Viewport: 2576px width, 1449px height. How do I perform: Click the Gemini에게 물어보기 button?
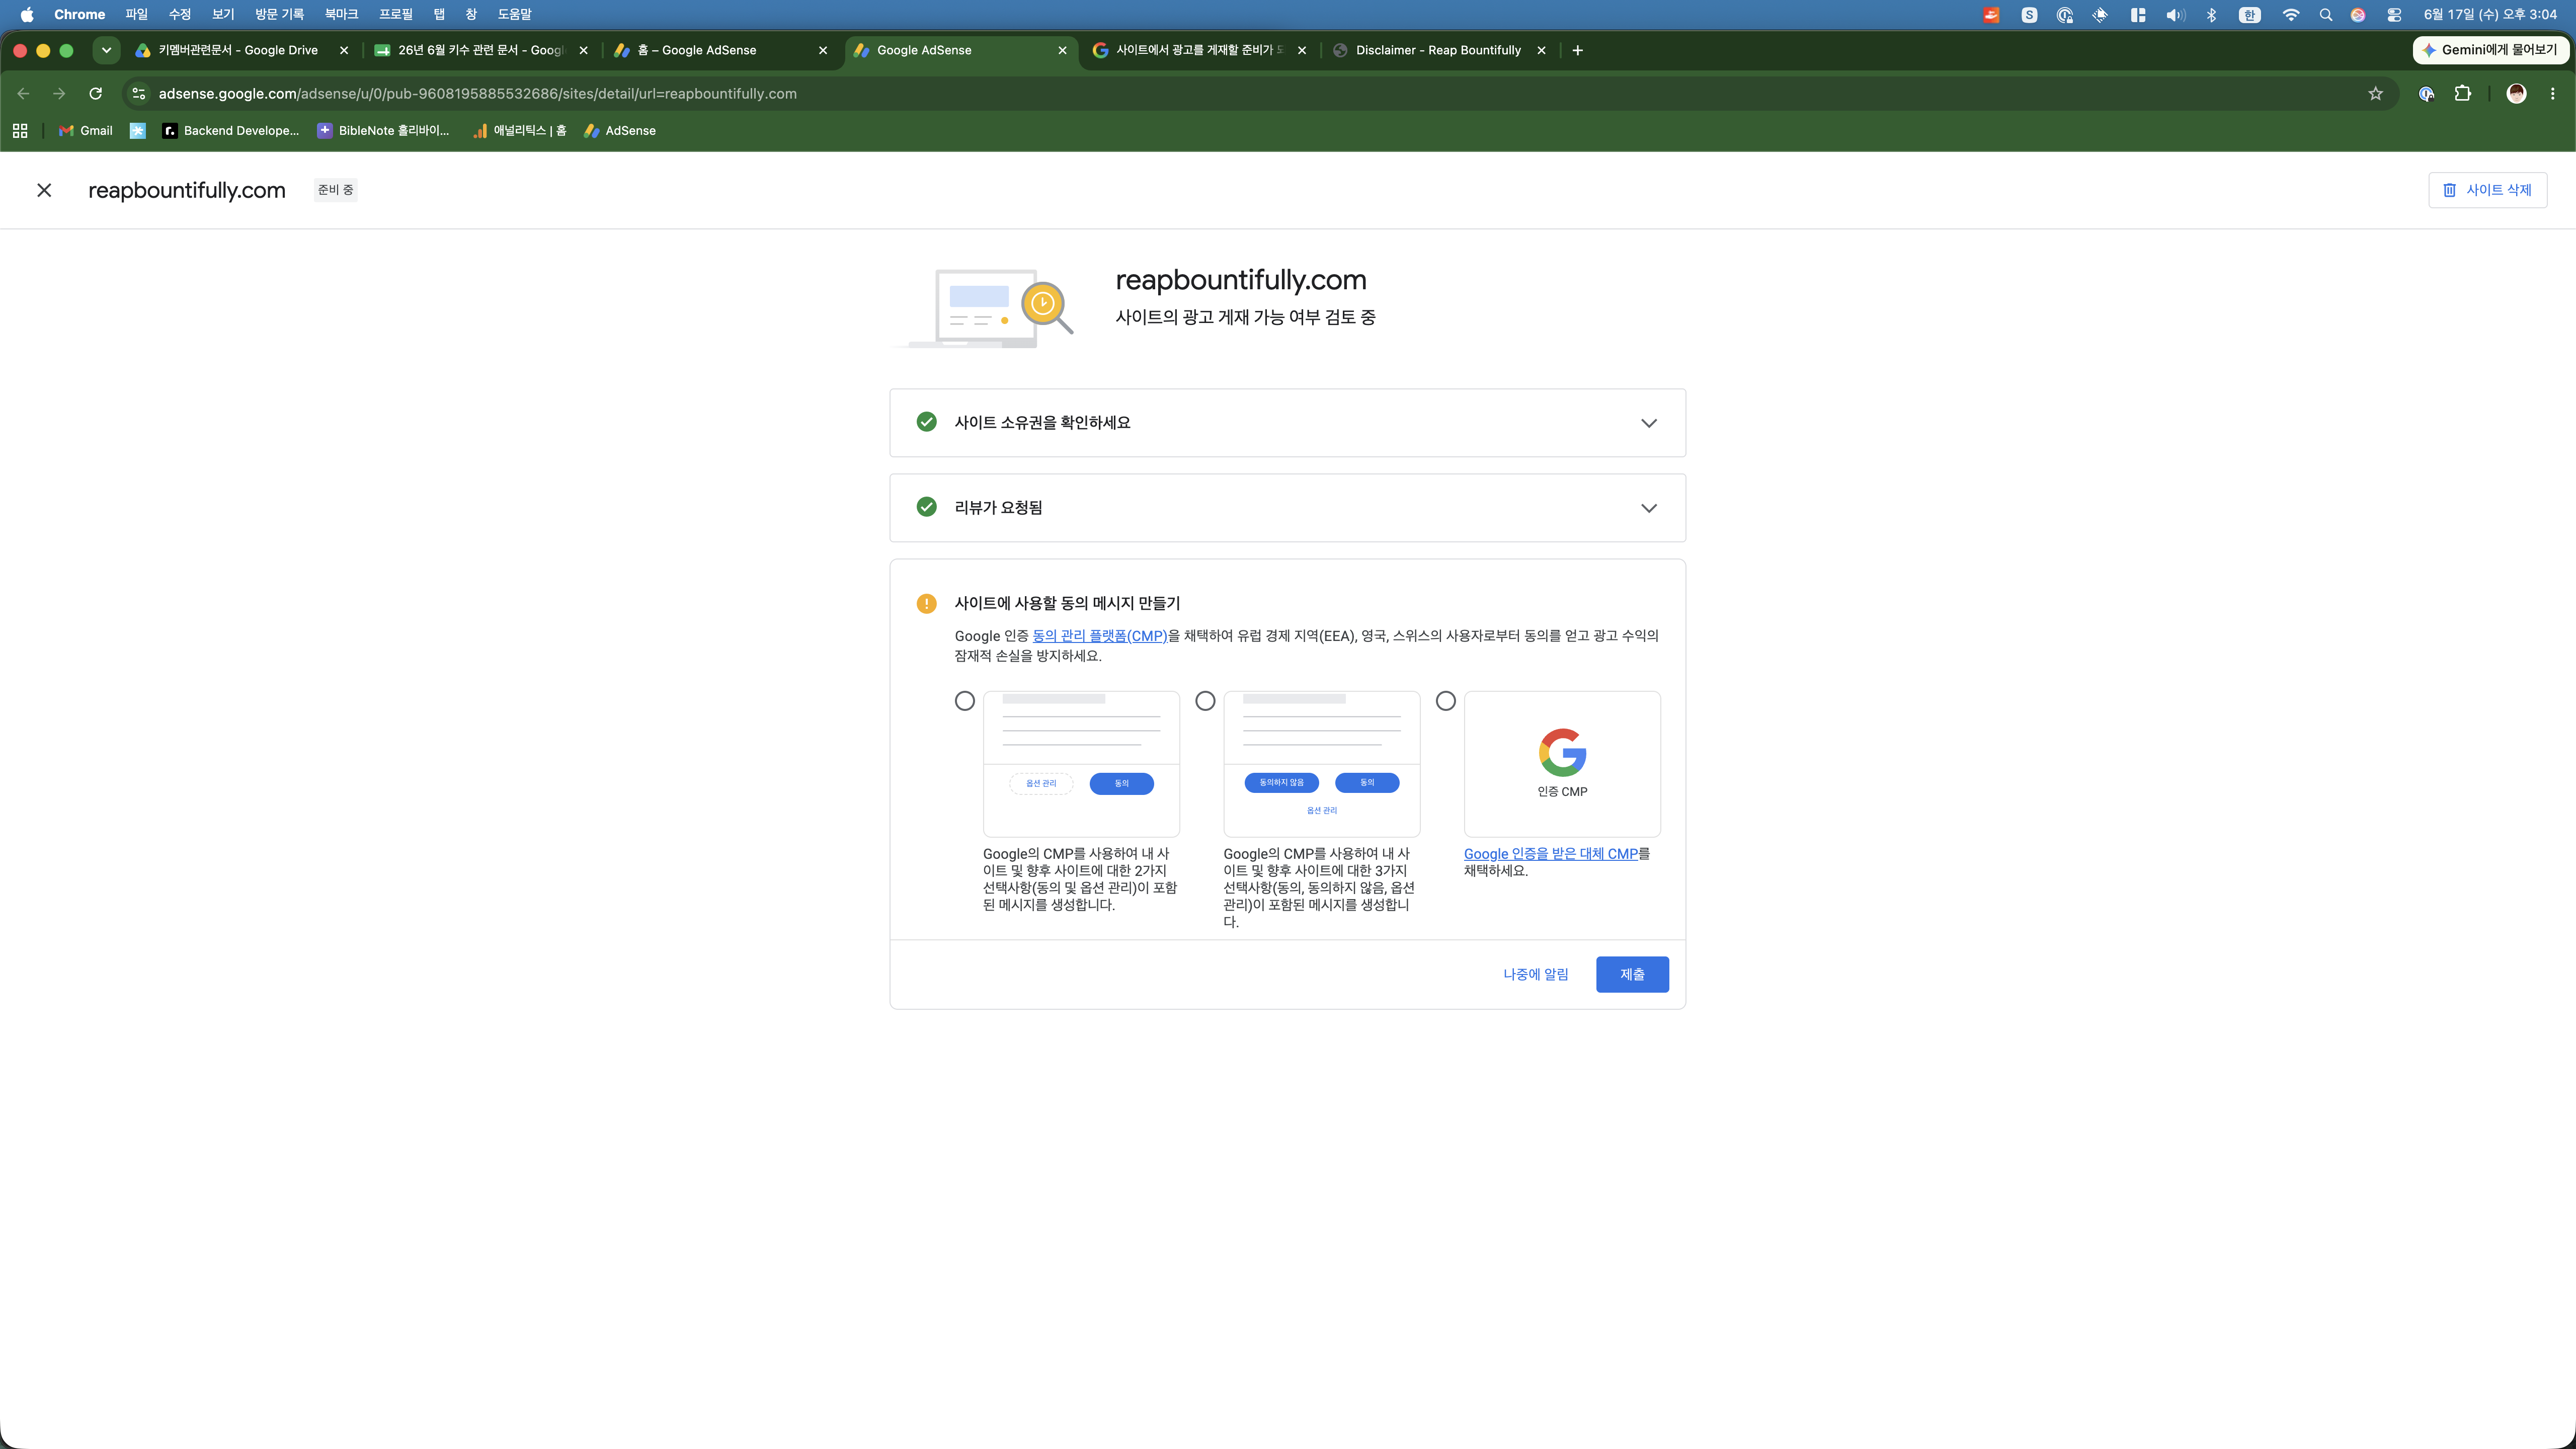tap(2490, 50)
